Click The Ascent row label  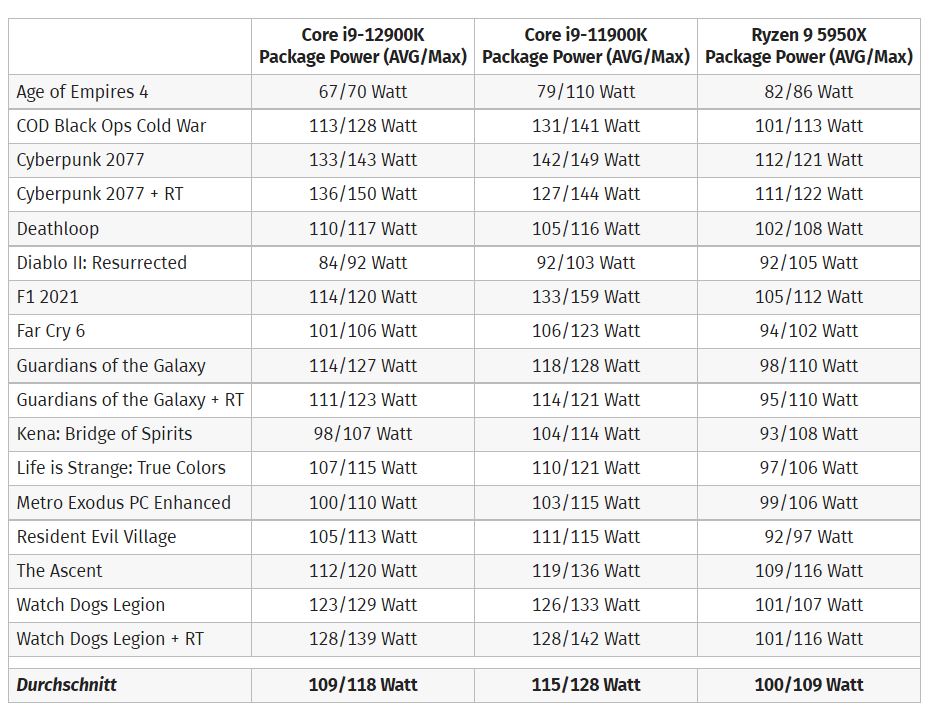pos(59,571)
